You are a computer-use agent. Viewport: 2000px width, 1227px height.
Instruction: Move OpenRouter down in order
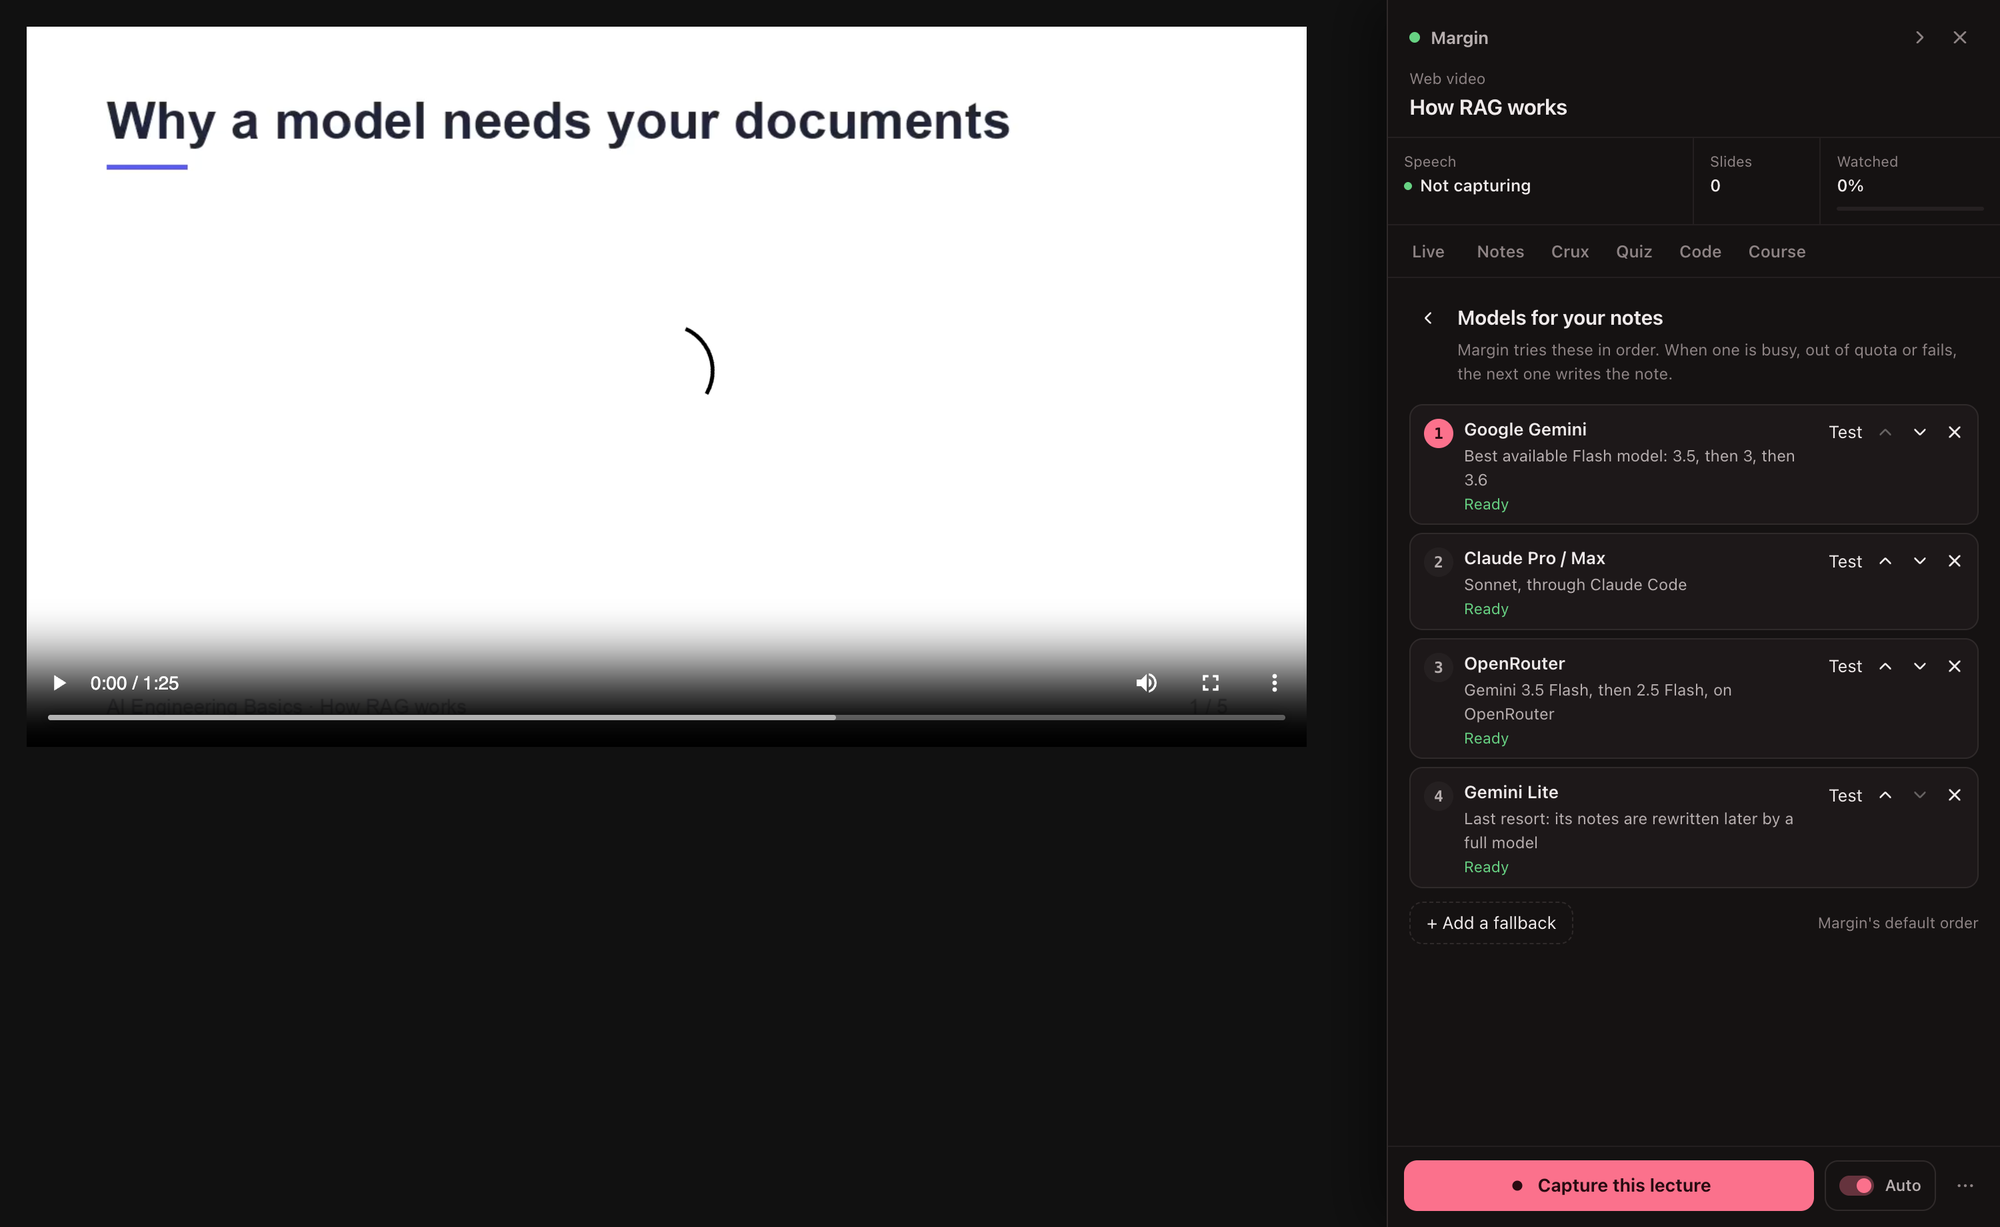(x=1920, y=666)
